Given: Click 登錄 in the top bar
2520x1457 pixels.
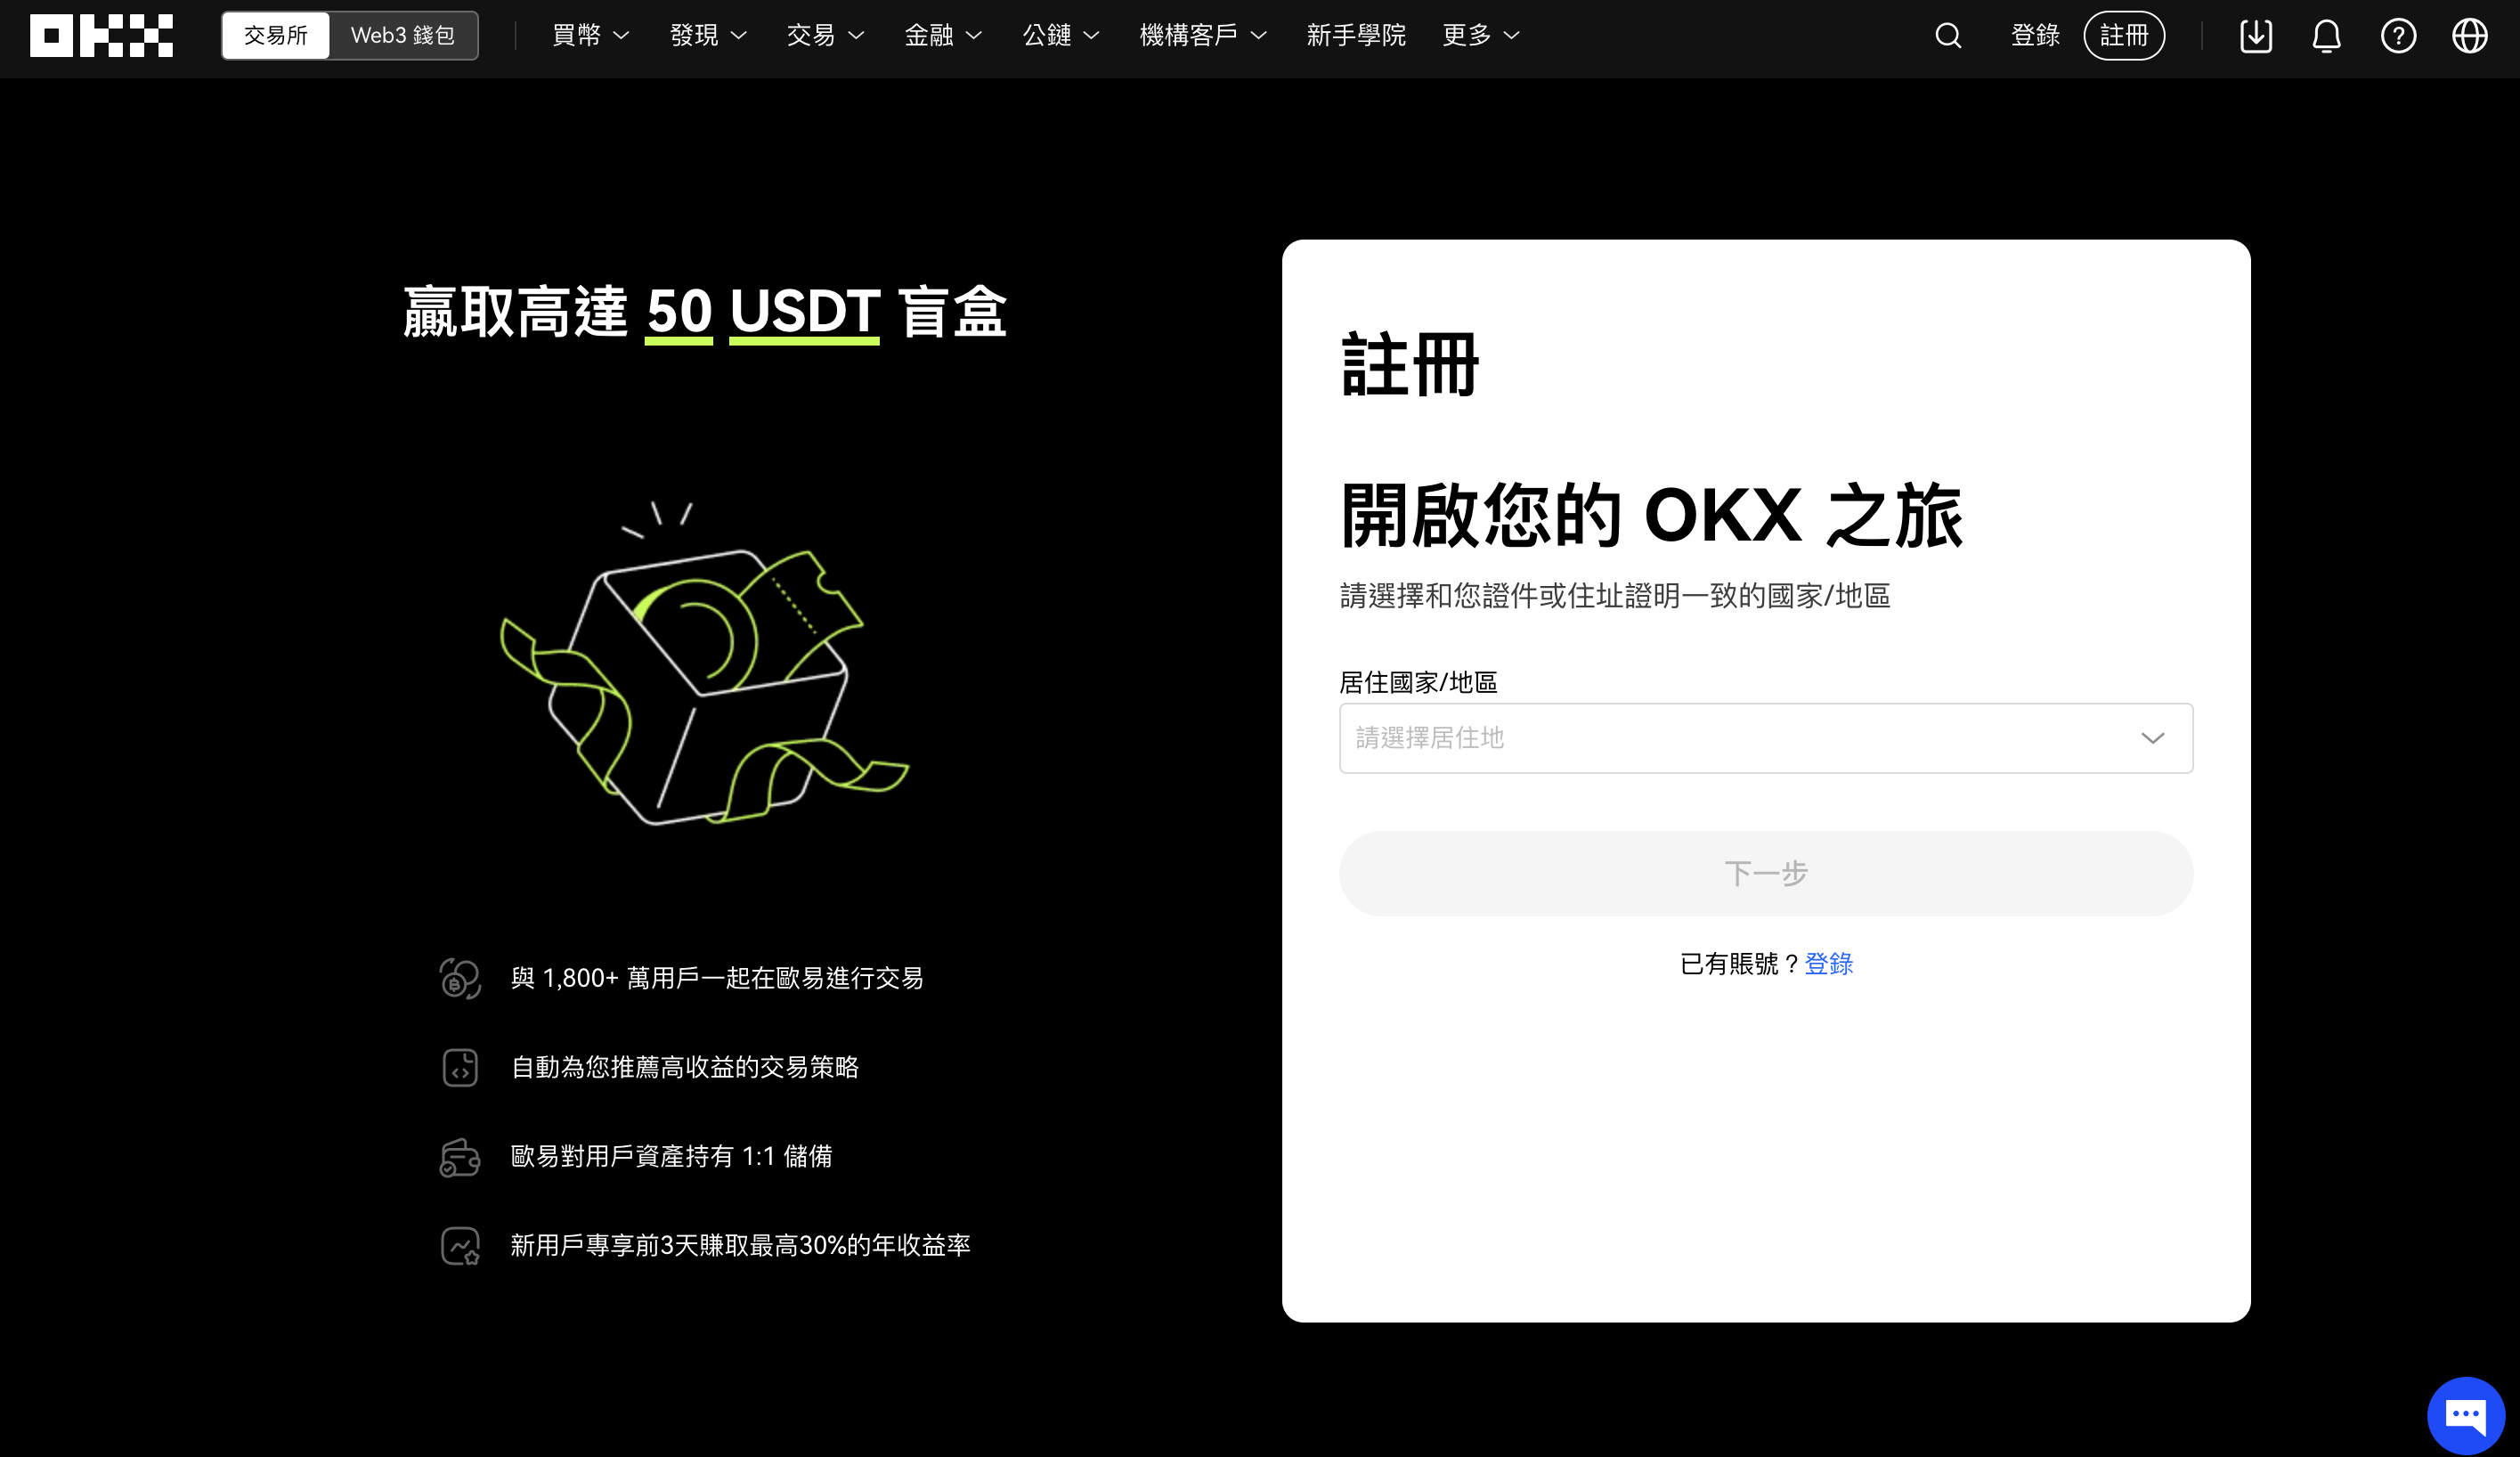Looking at the screenshot, I should click(2035, 36).
